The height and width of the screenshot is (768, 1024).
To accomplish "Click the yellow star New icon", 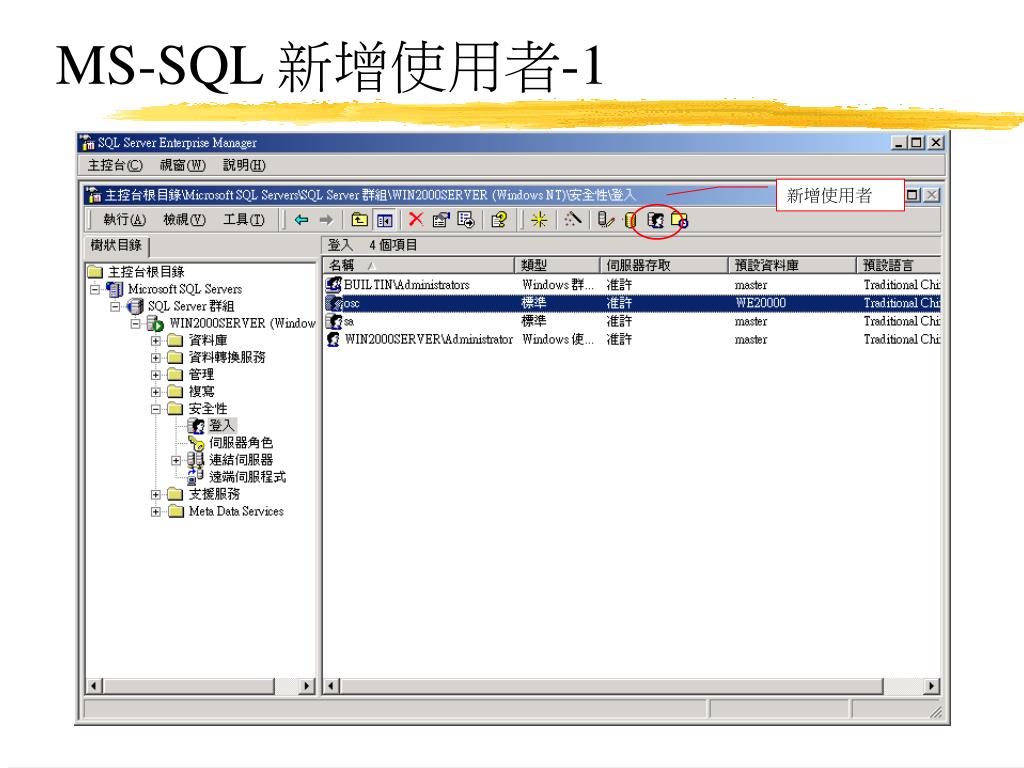I will click(x=539, y=220).
